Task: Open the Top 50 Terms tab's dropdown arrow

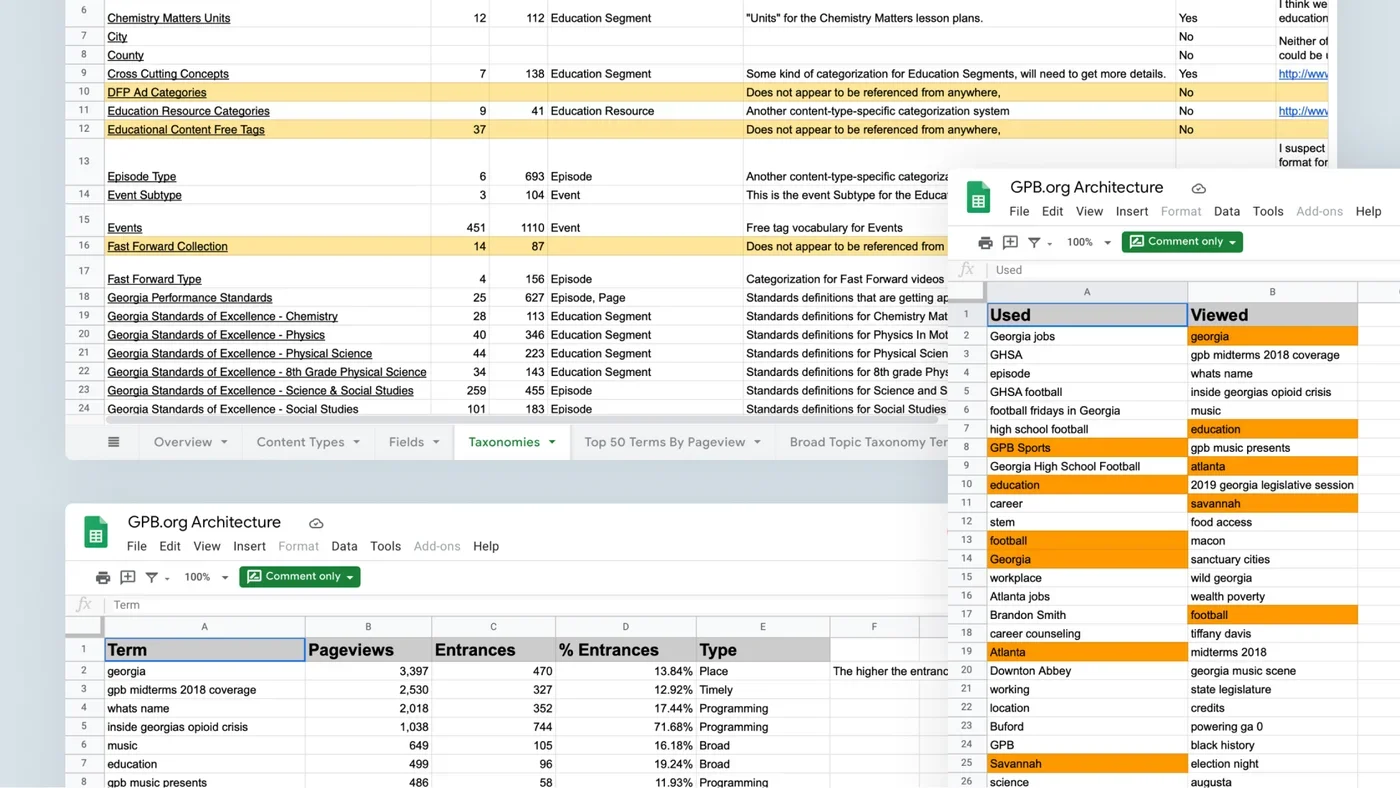Action: 757,442
